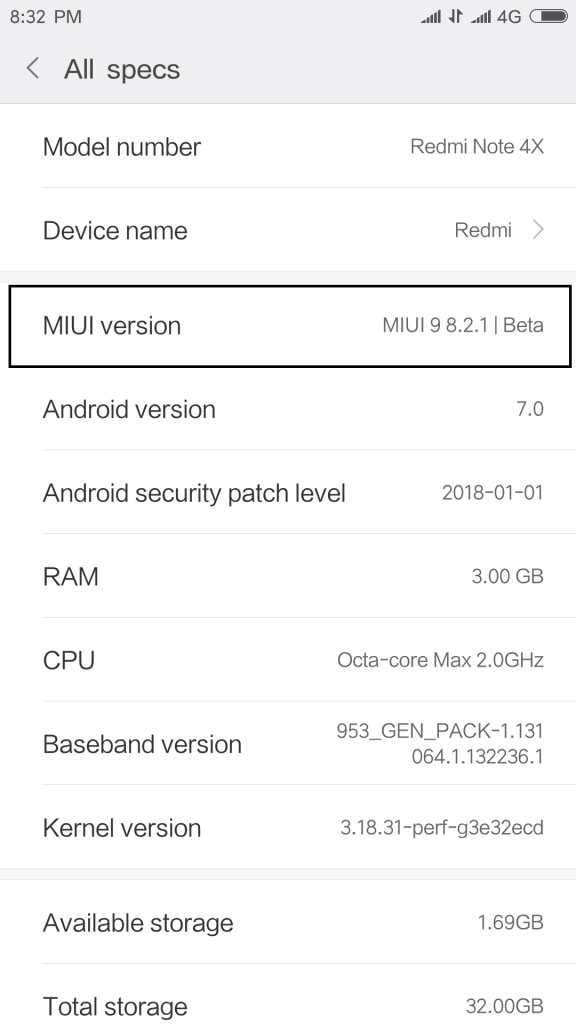Tap the CPU row
Image resolution: width=576 pixels, height=1024 pixels.
coord(288,660)
